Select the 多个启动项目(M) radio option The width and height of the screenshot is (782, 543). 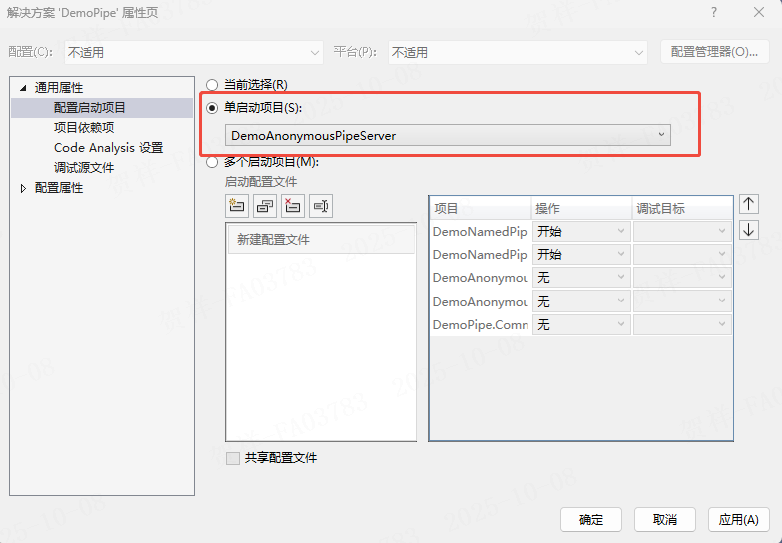pos(212,162)
